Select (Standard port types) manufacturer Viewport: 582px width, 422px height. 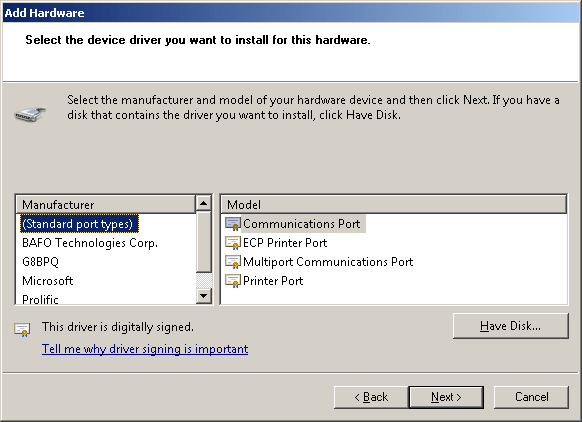pyautogui.click(x=78, y=224)
